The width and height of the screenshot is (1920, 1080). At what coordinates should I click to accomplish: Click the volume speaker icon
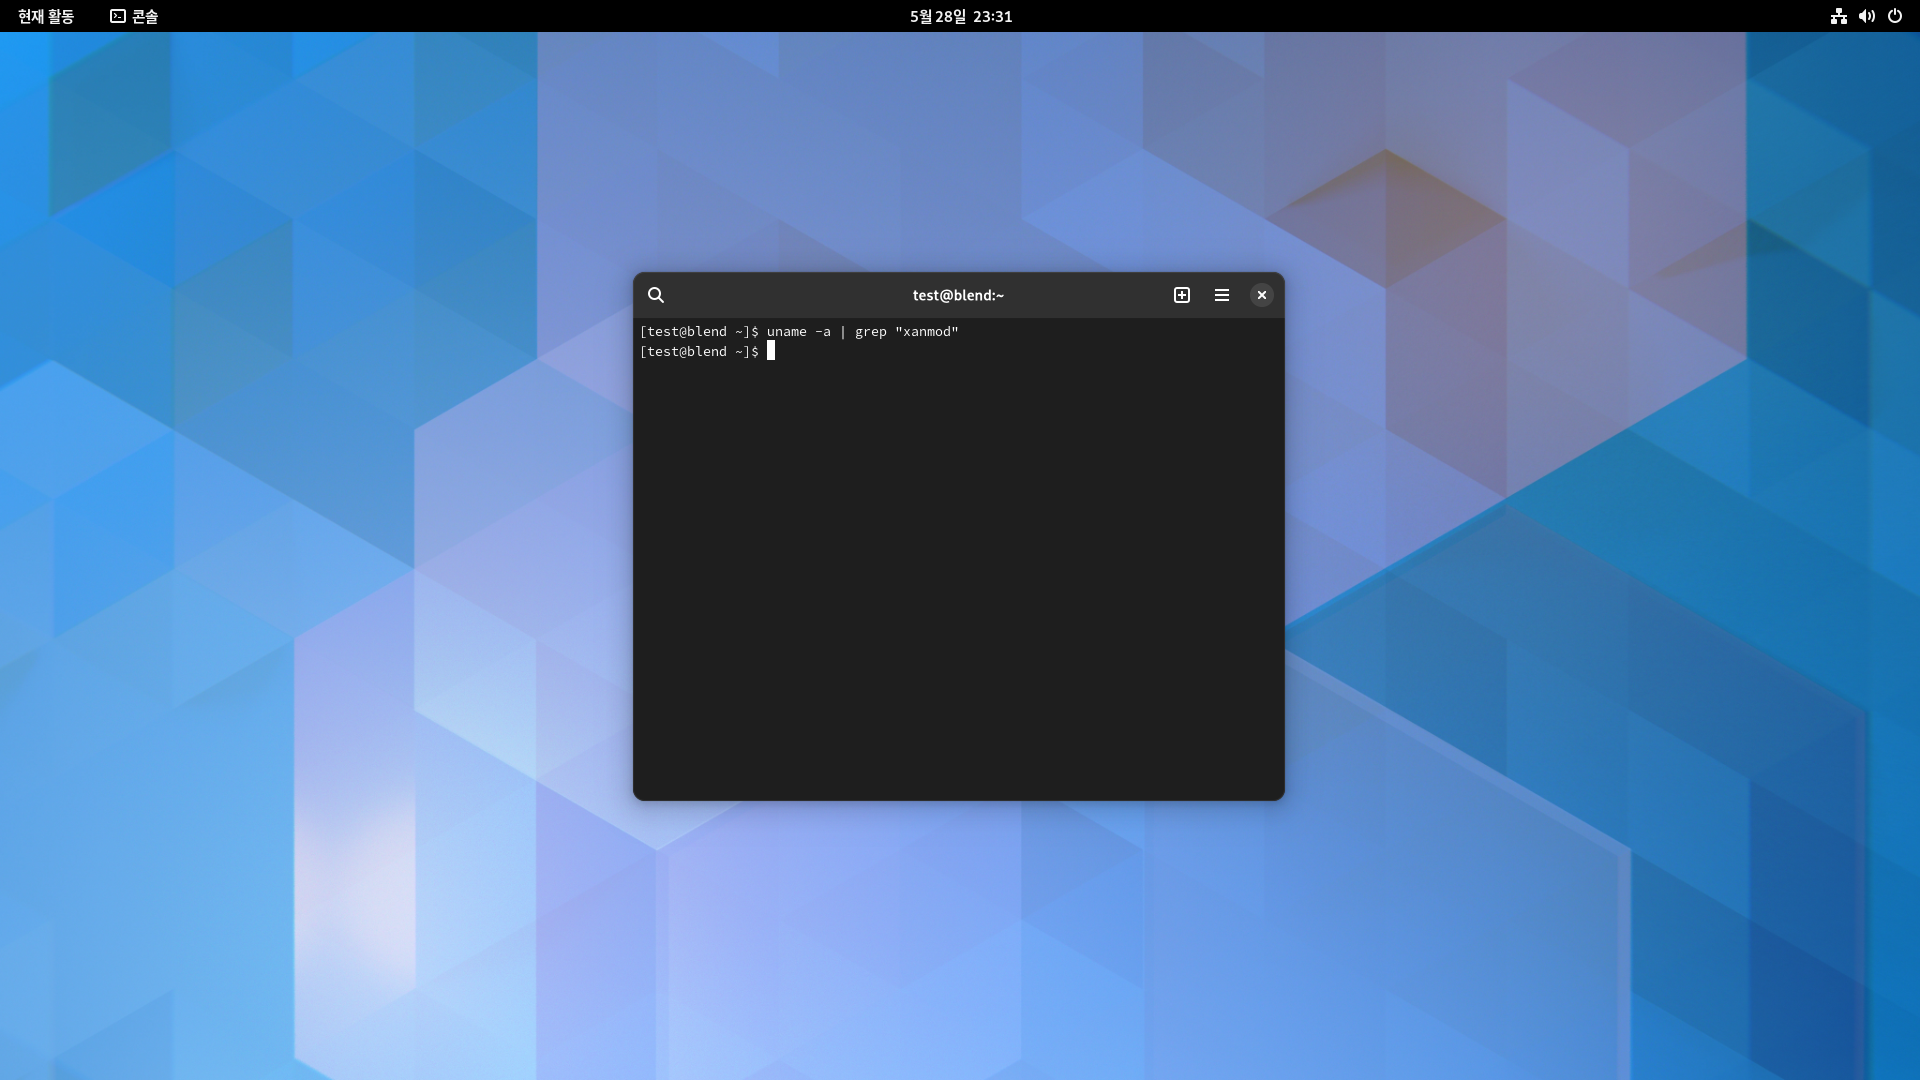(x=1866, y=16)
